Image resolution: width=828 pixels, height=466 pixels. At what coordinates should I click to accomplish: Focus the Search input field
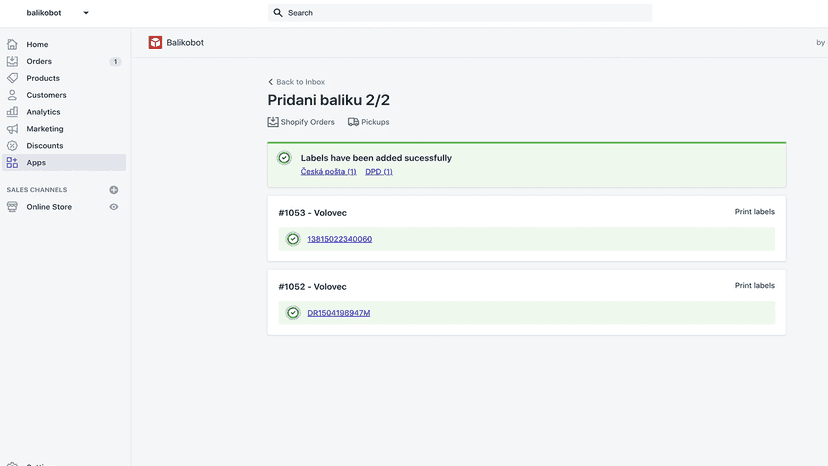(460, 13)
